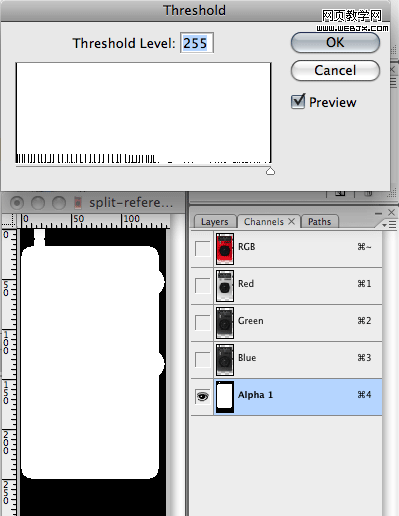399x516 pixels.
Task: Show the Green channel visibility box
Action: pyautogui.click(x=202, y=323)
